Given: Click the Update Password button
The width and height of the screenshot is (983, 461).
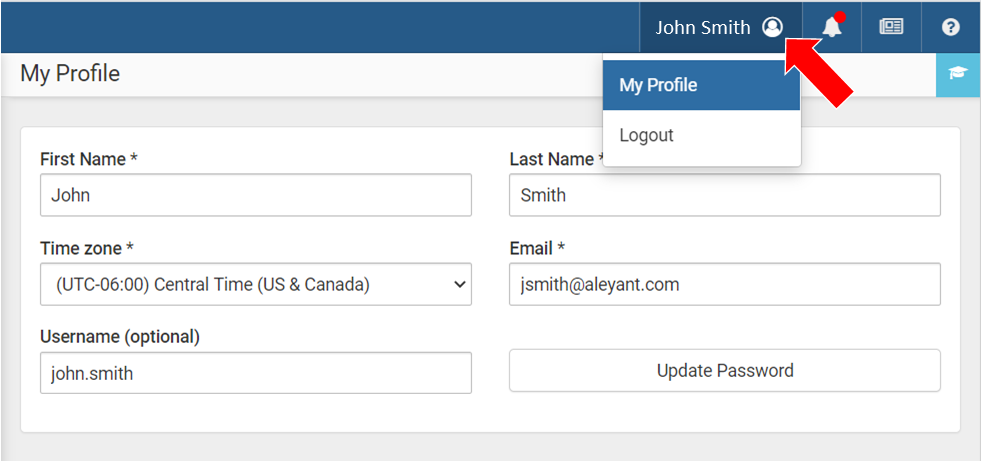Looking at the screenshot, I should coord(725,371).
